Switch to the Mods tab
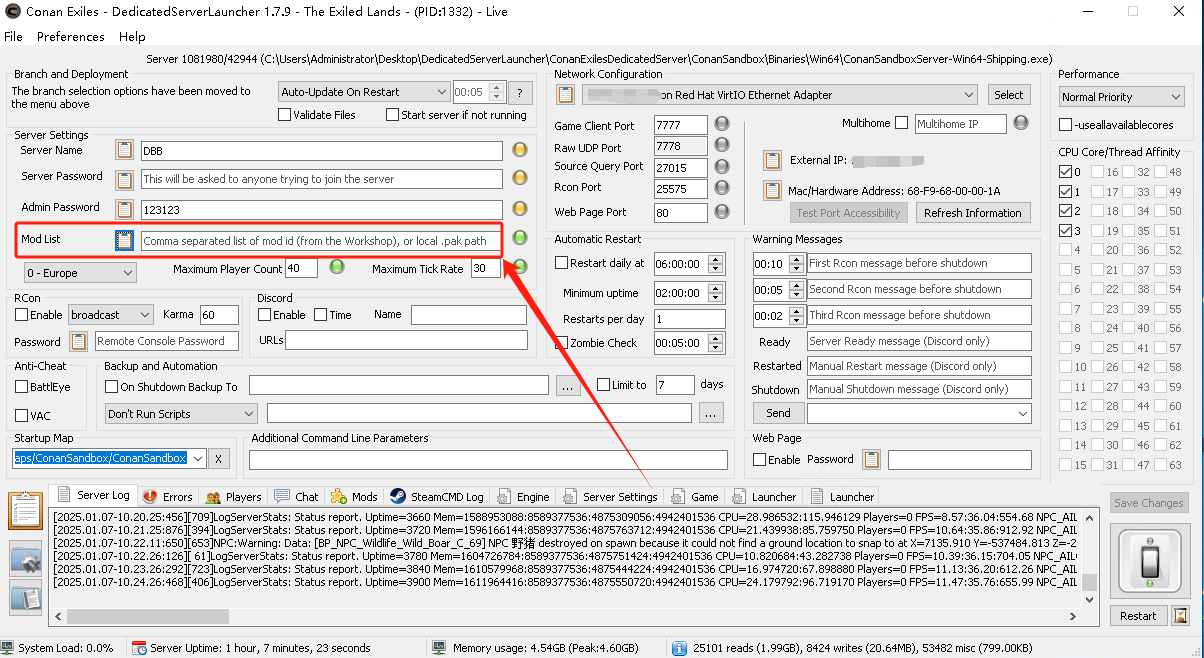 click(x=354, y=496)
